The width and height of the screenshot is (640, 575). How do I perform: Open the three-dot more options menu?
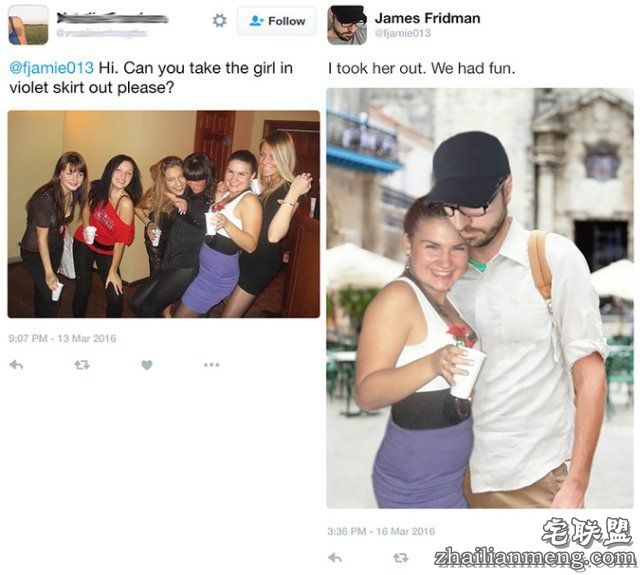pyautogui.click(x=211, y=364)
